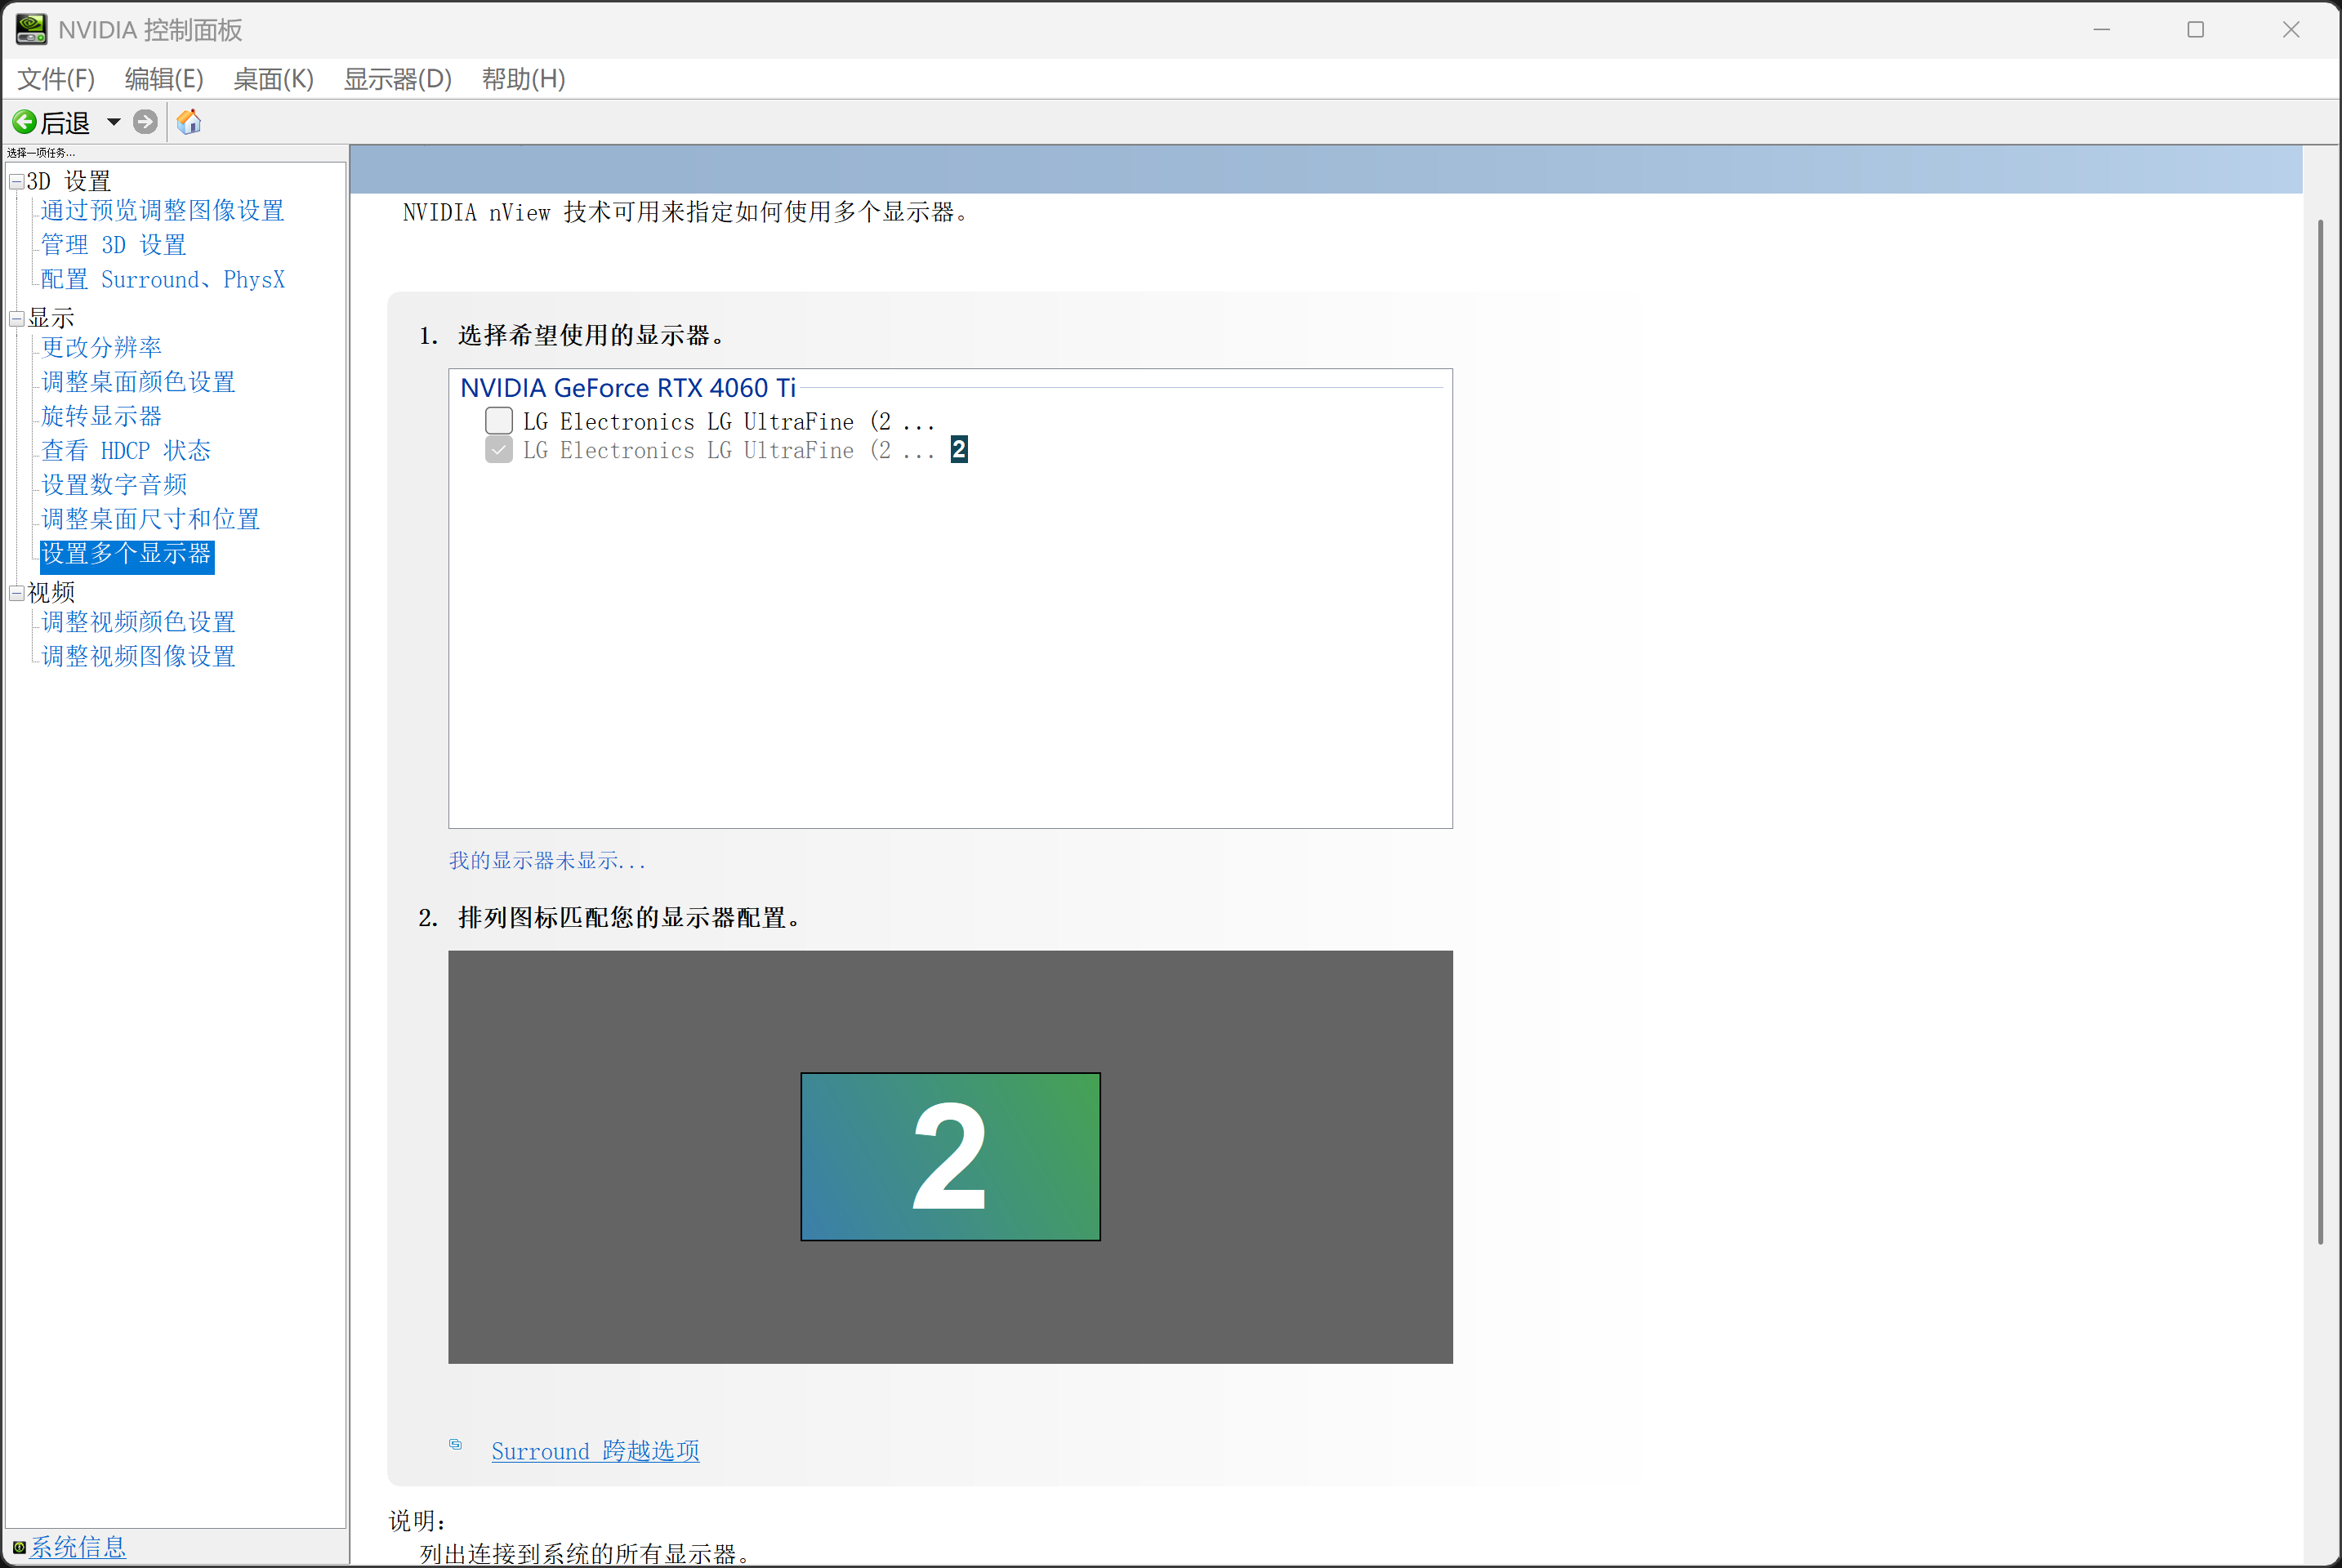
Task: Open 通过预览调整图像设置
Action: click(163, 211)
